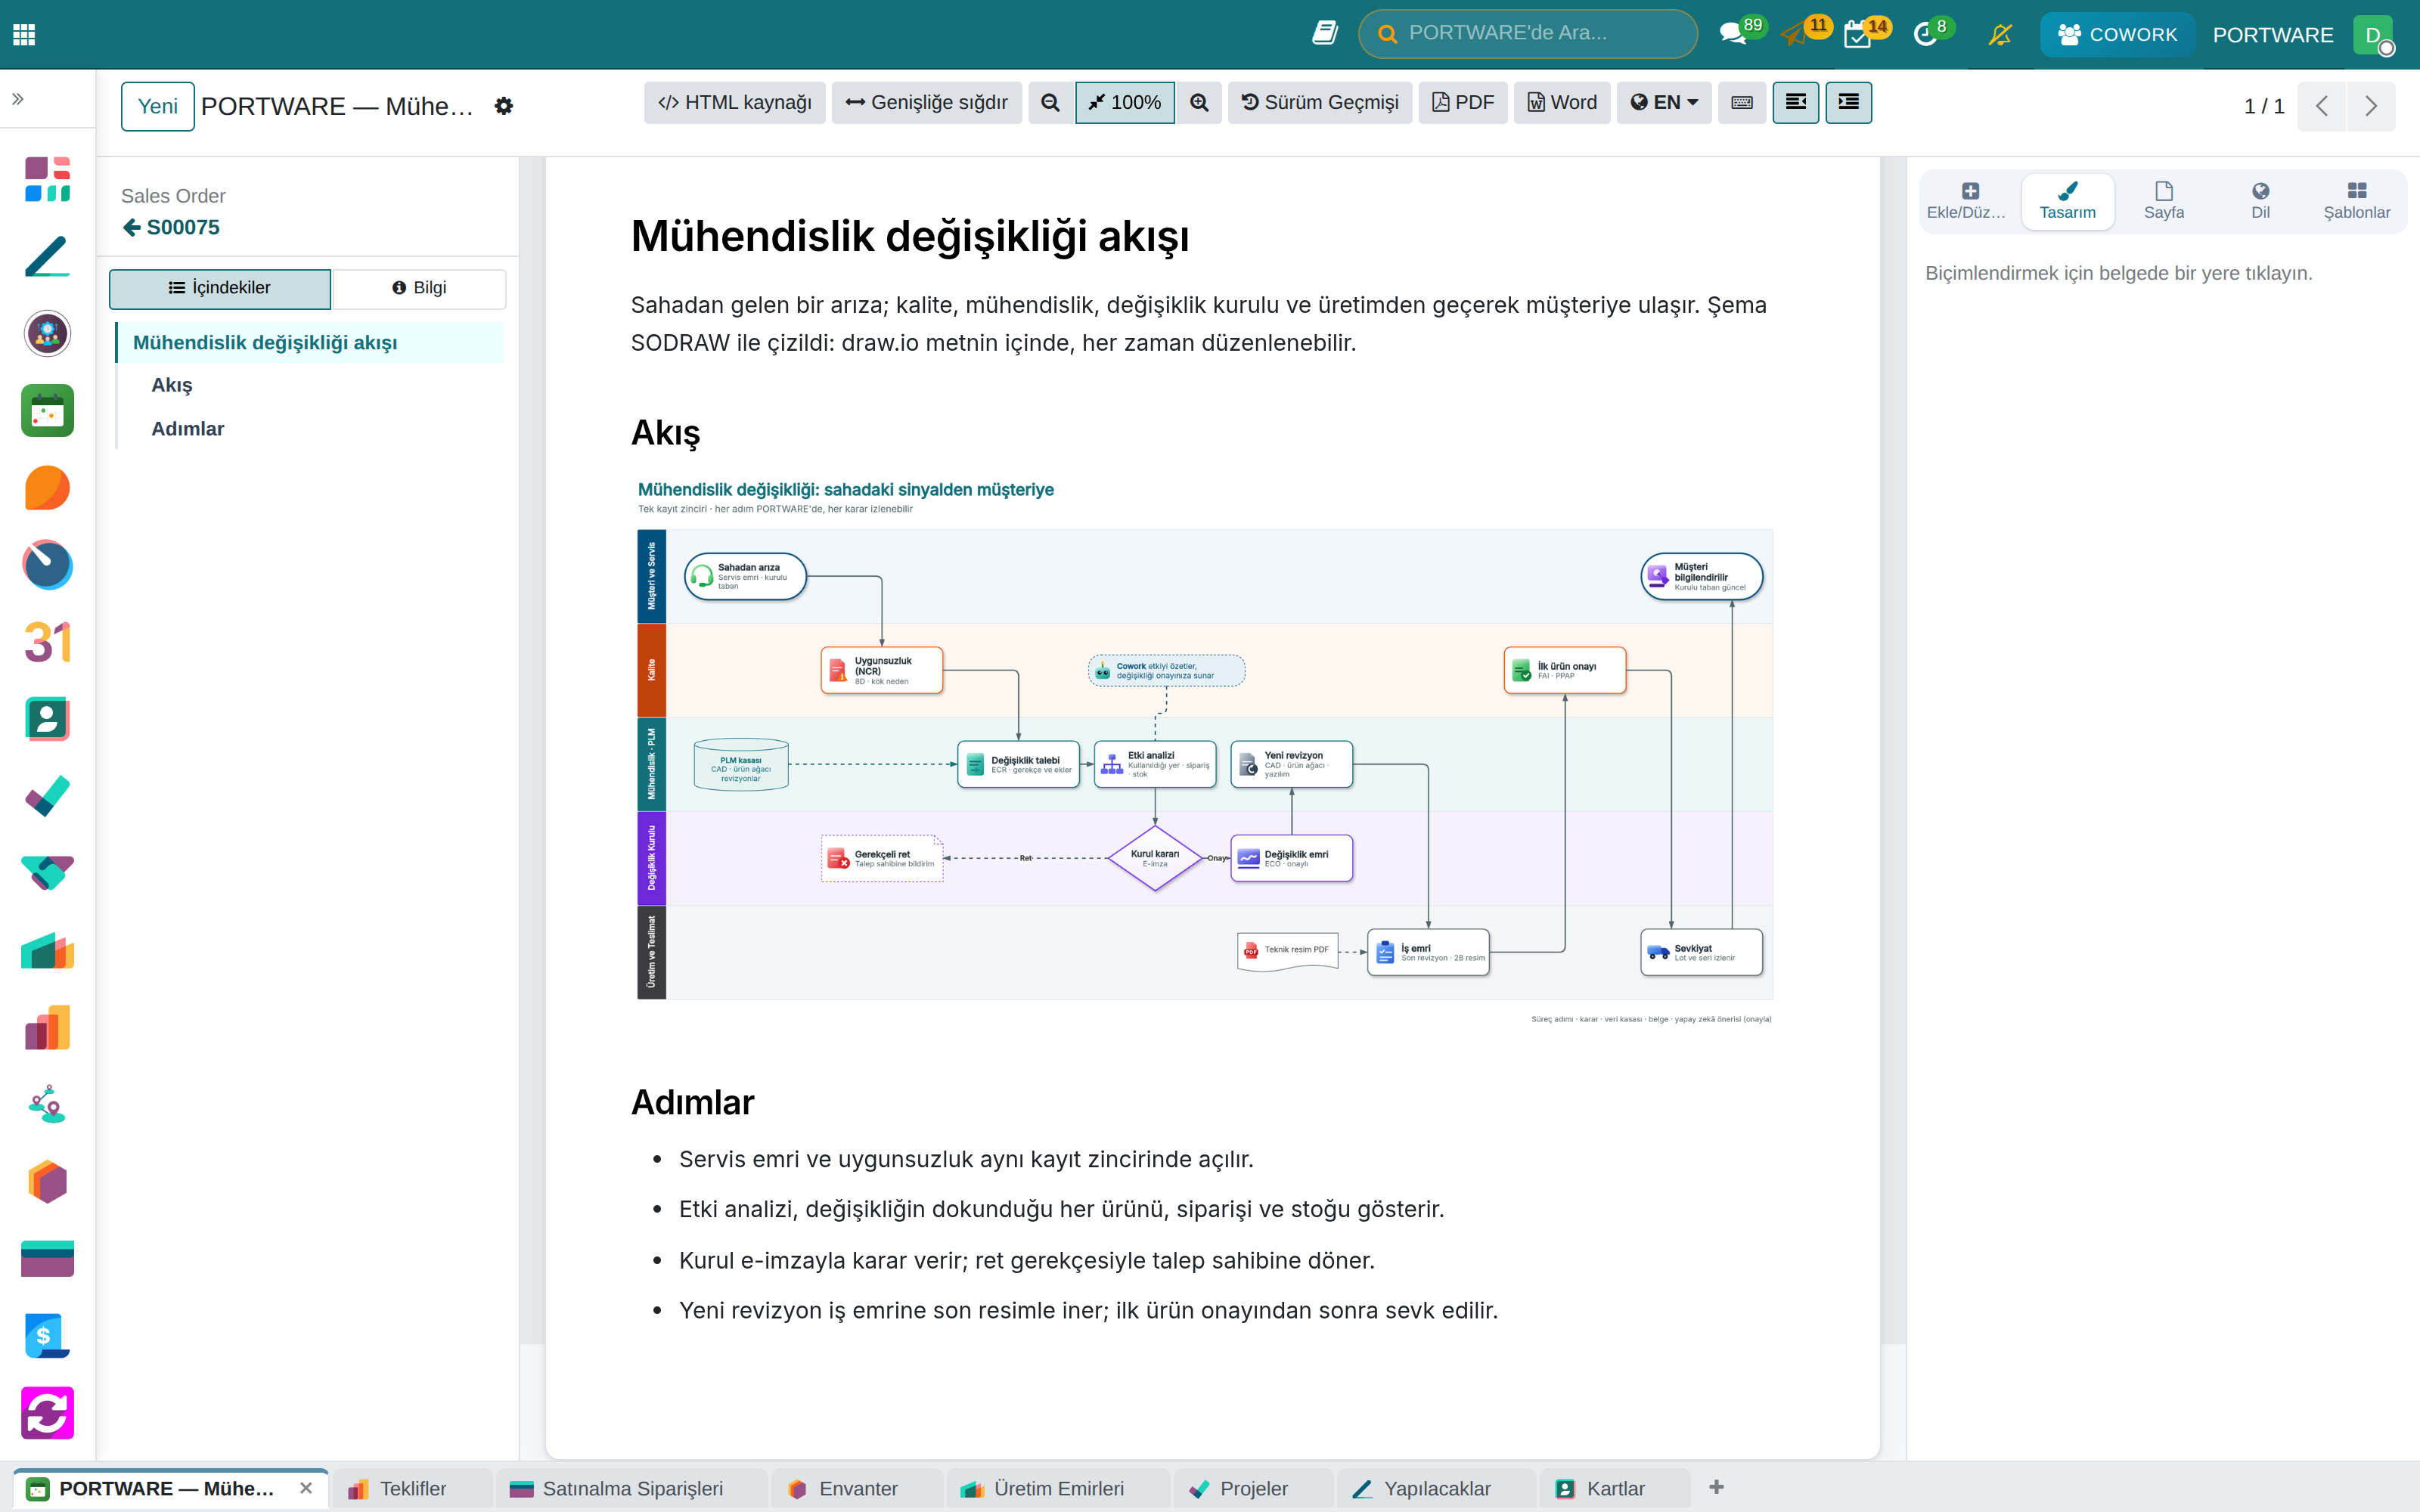Select the Şablonlar tab
Viewport: 2420px width, 1512px height.
click(2356, 201)
